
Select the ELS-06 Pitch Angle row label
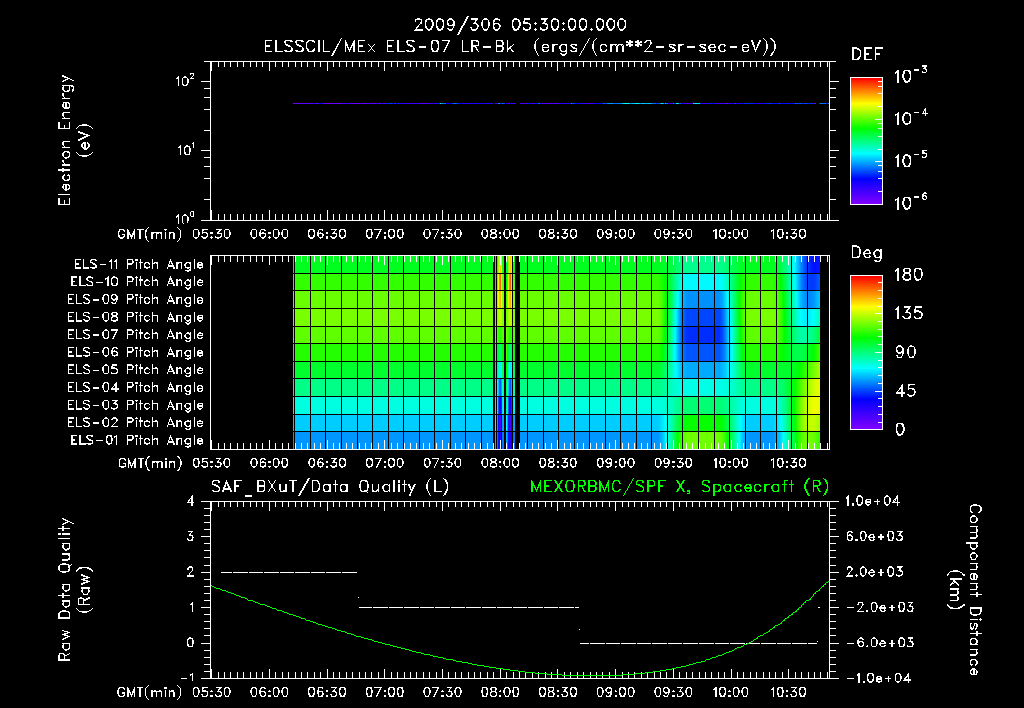pyautogui.click(x=135, y=353)
